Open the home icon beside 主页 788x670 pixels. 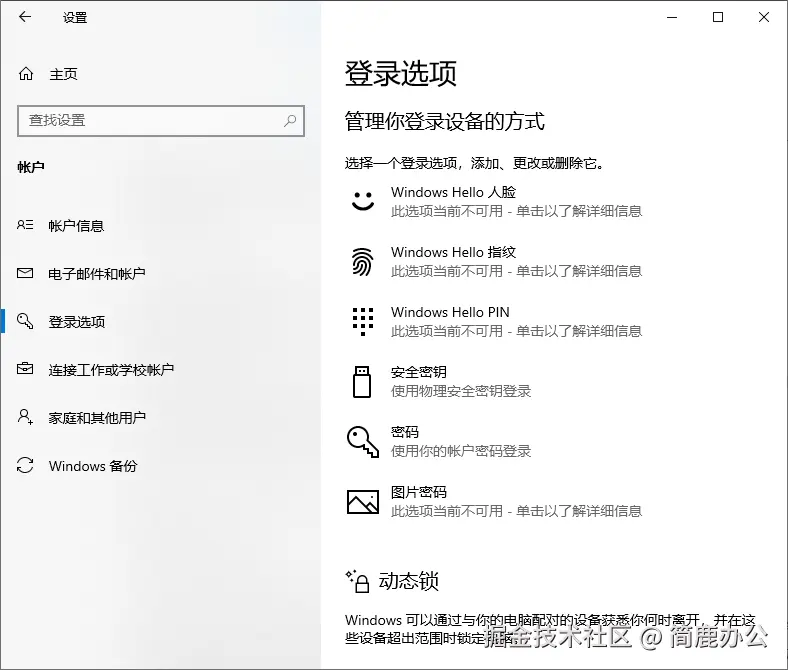26,74
